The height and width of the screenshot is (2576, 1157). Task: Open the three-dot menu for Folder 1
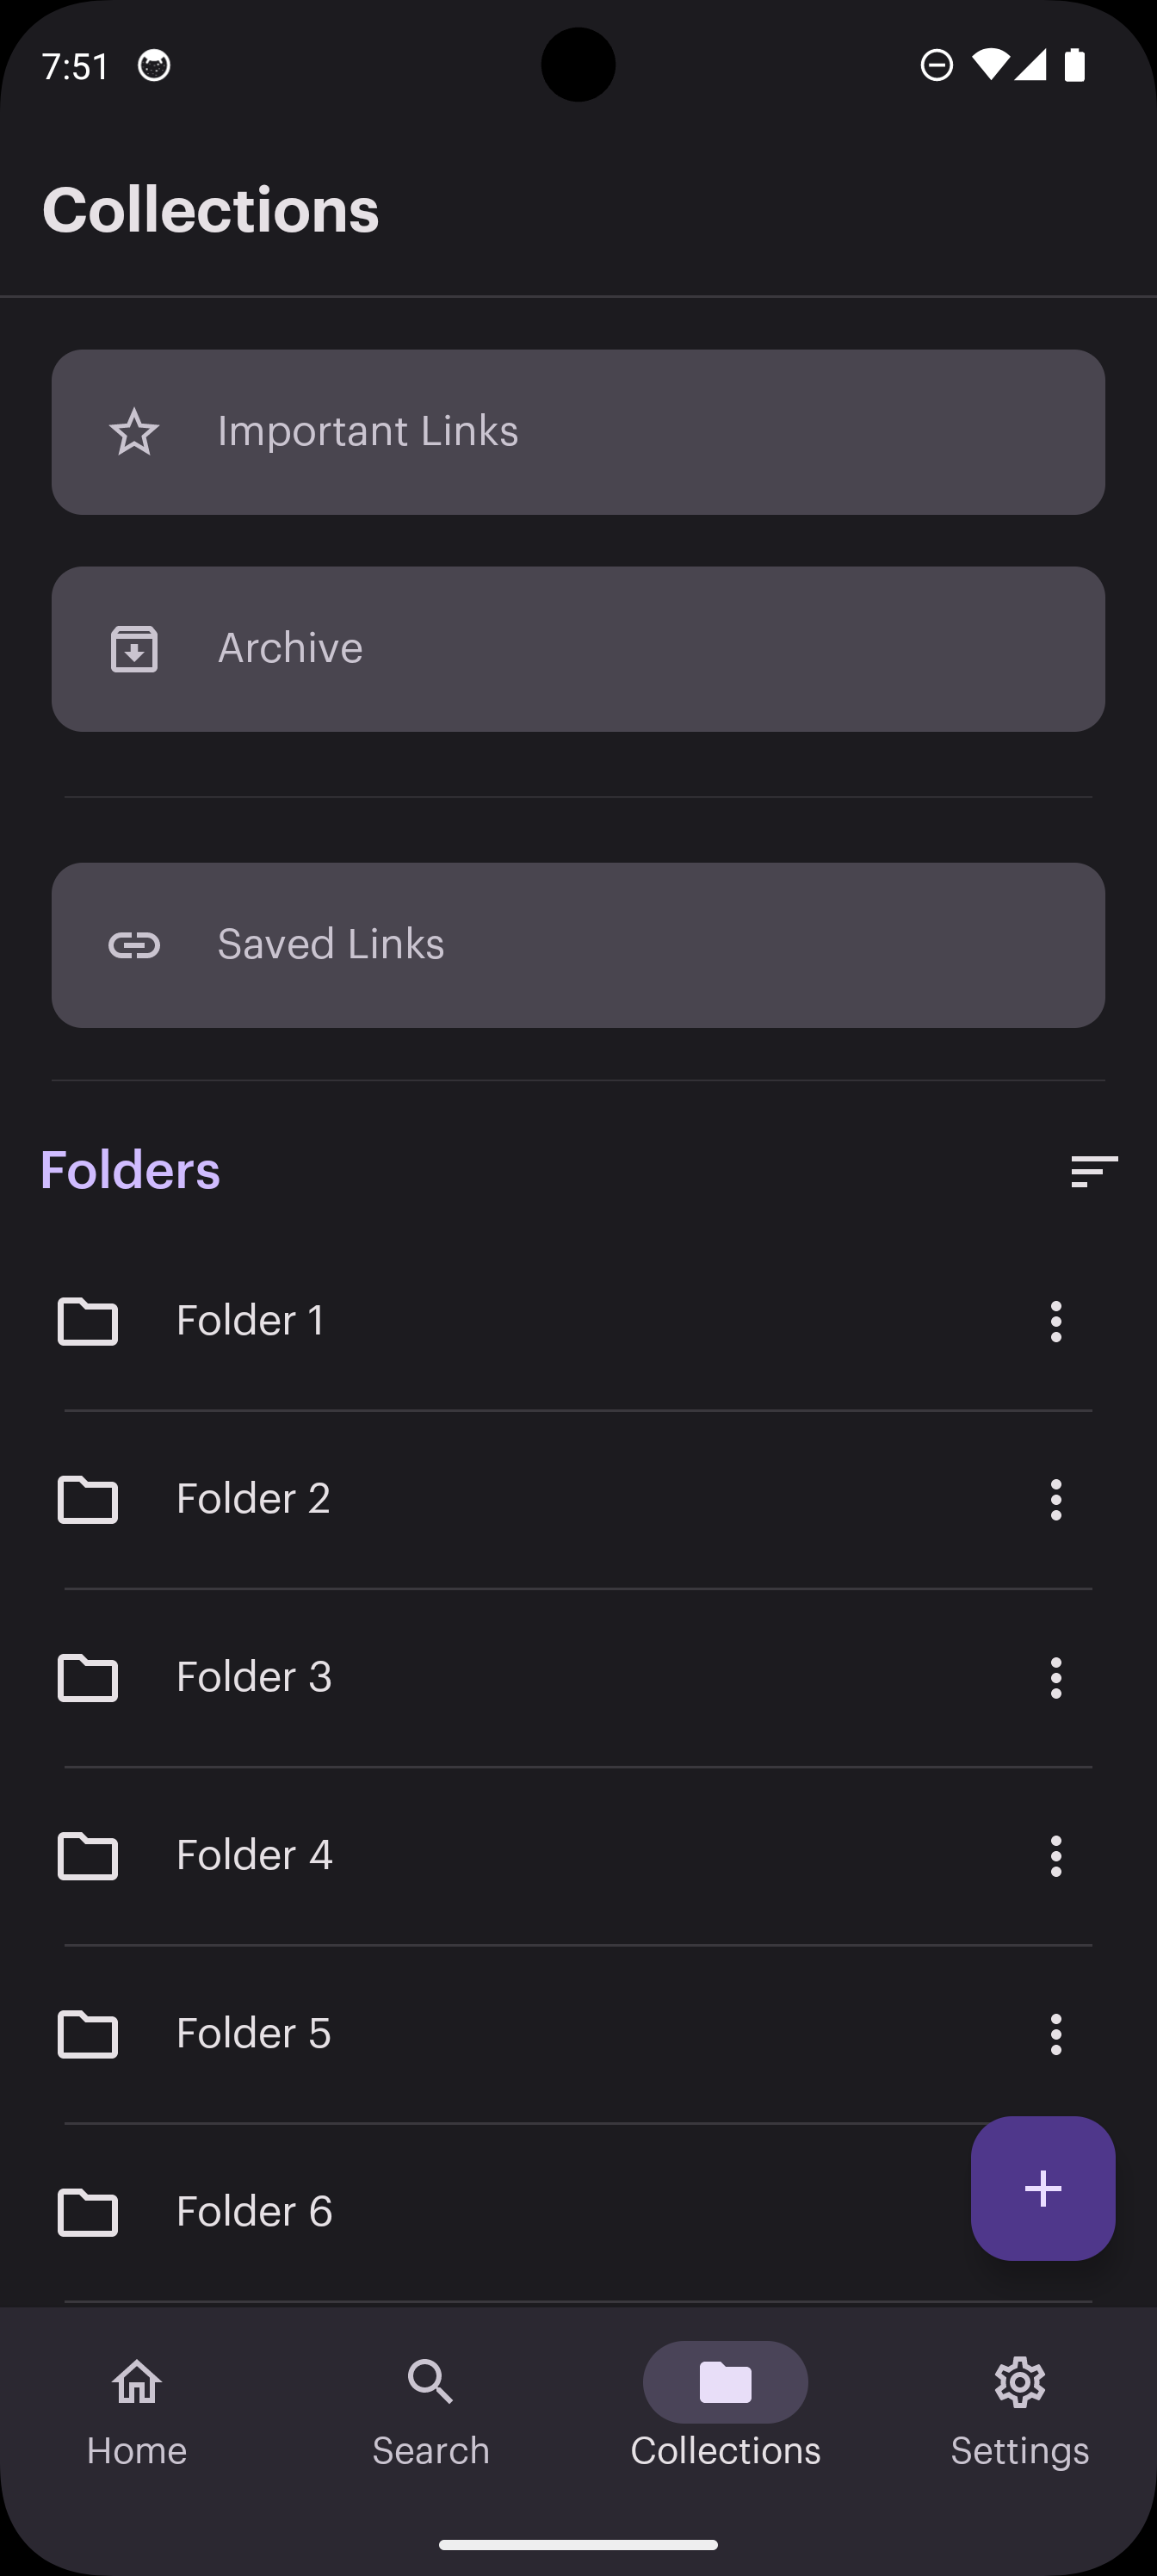pos(1055,1321)
